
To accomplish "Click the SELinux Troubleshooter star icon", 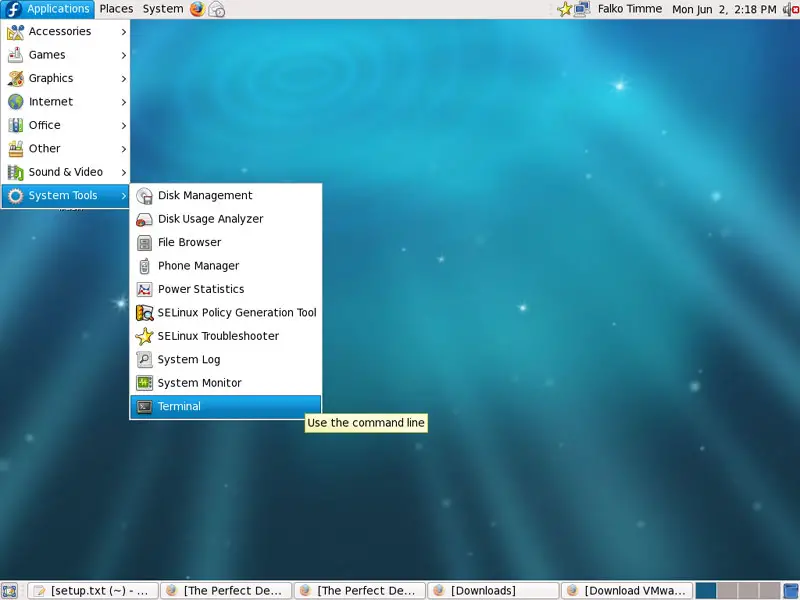I will tap(144, 336).
